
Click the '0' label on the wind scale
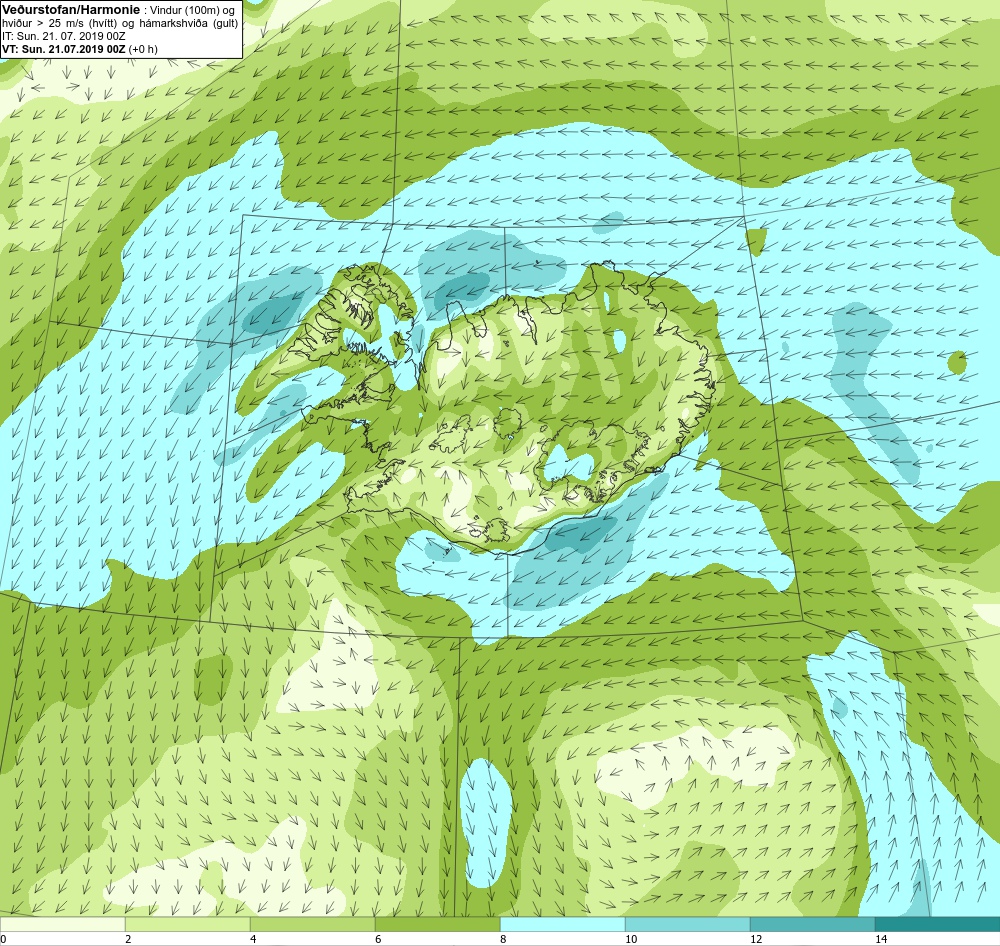[3, 939]
